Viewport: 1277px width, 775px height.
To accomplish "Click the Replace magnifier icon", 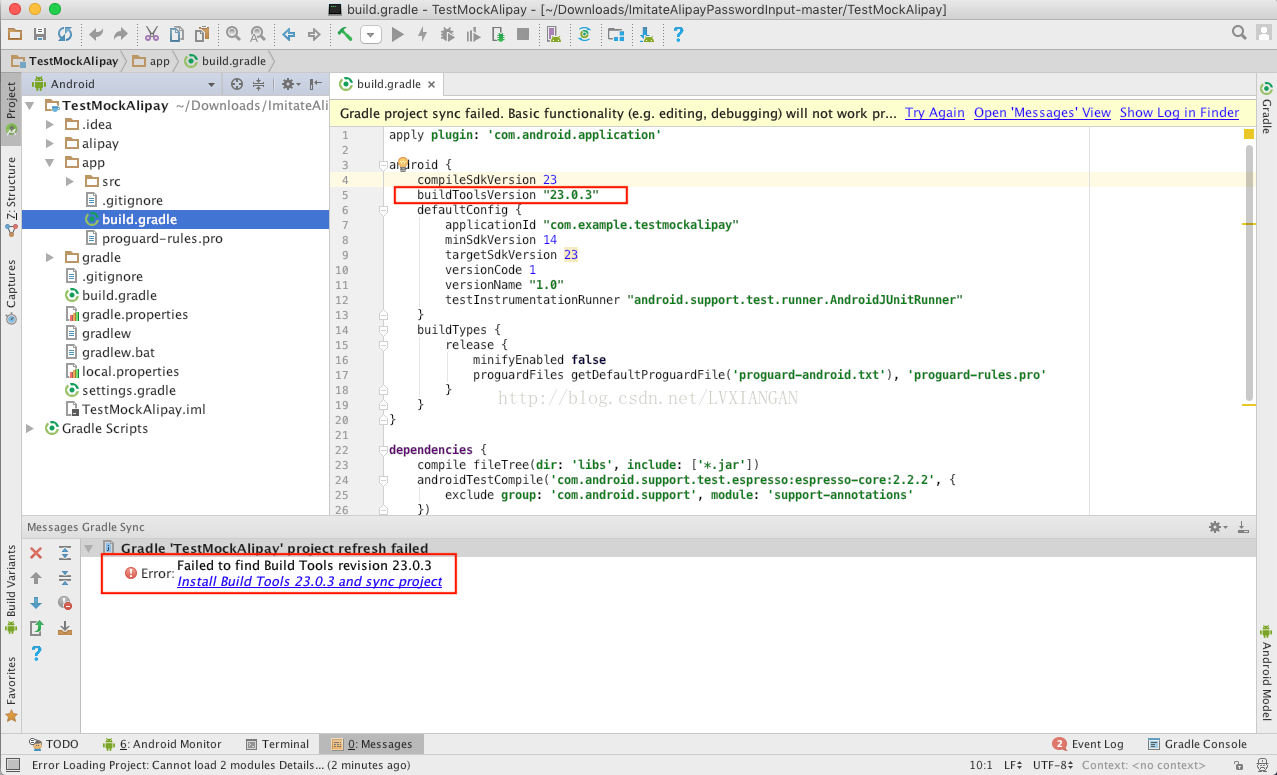I will (258, 34).
